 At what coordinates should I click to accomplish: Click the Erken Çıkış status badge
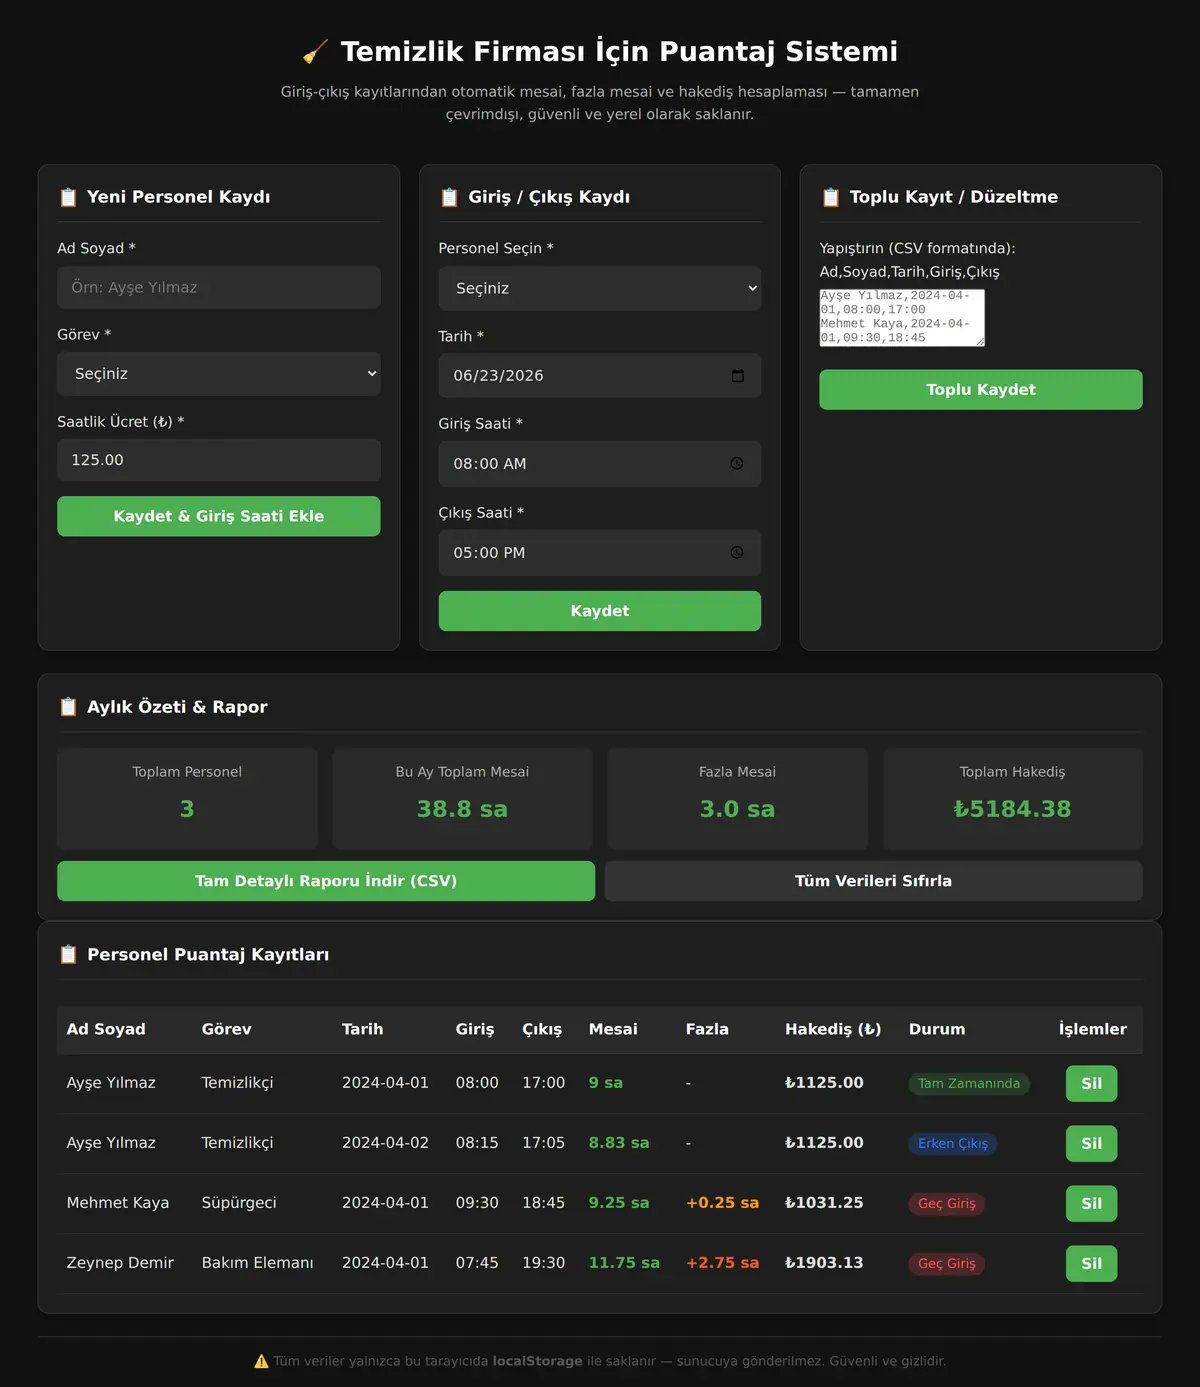coord(953,1144)
